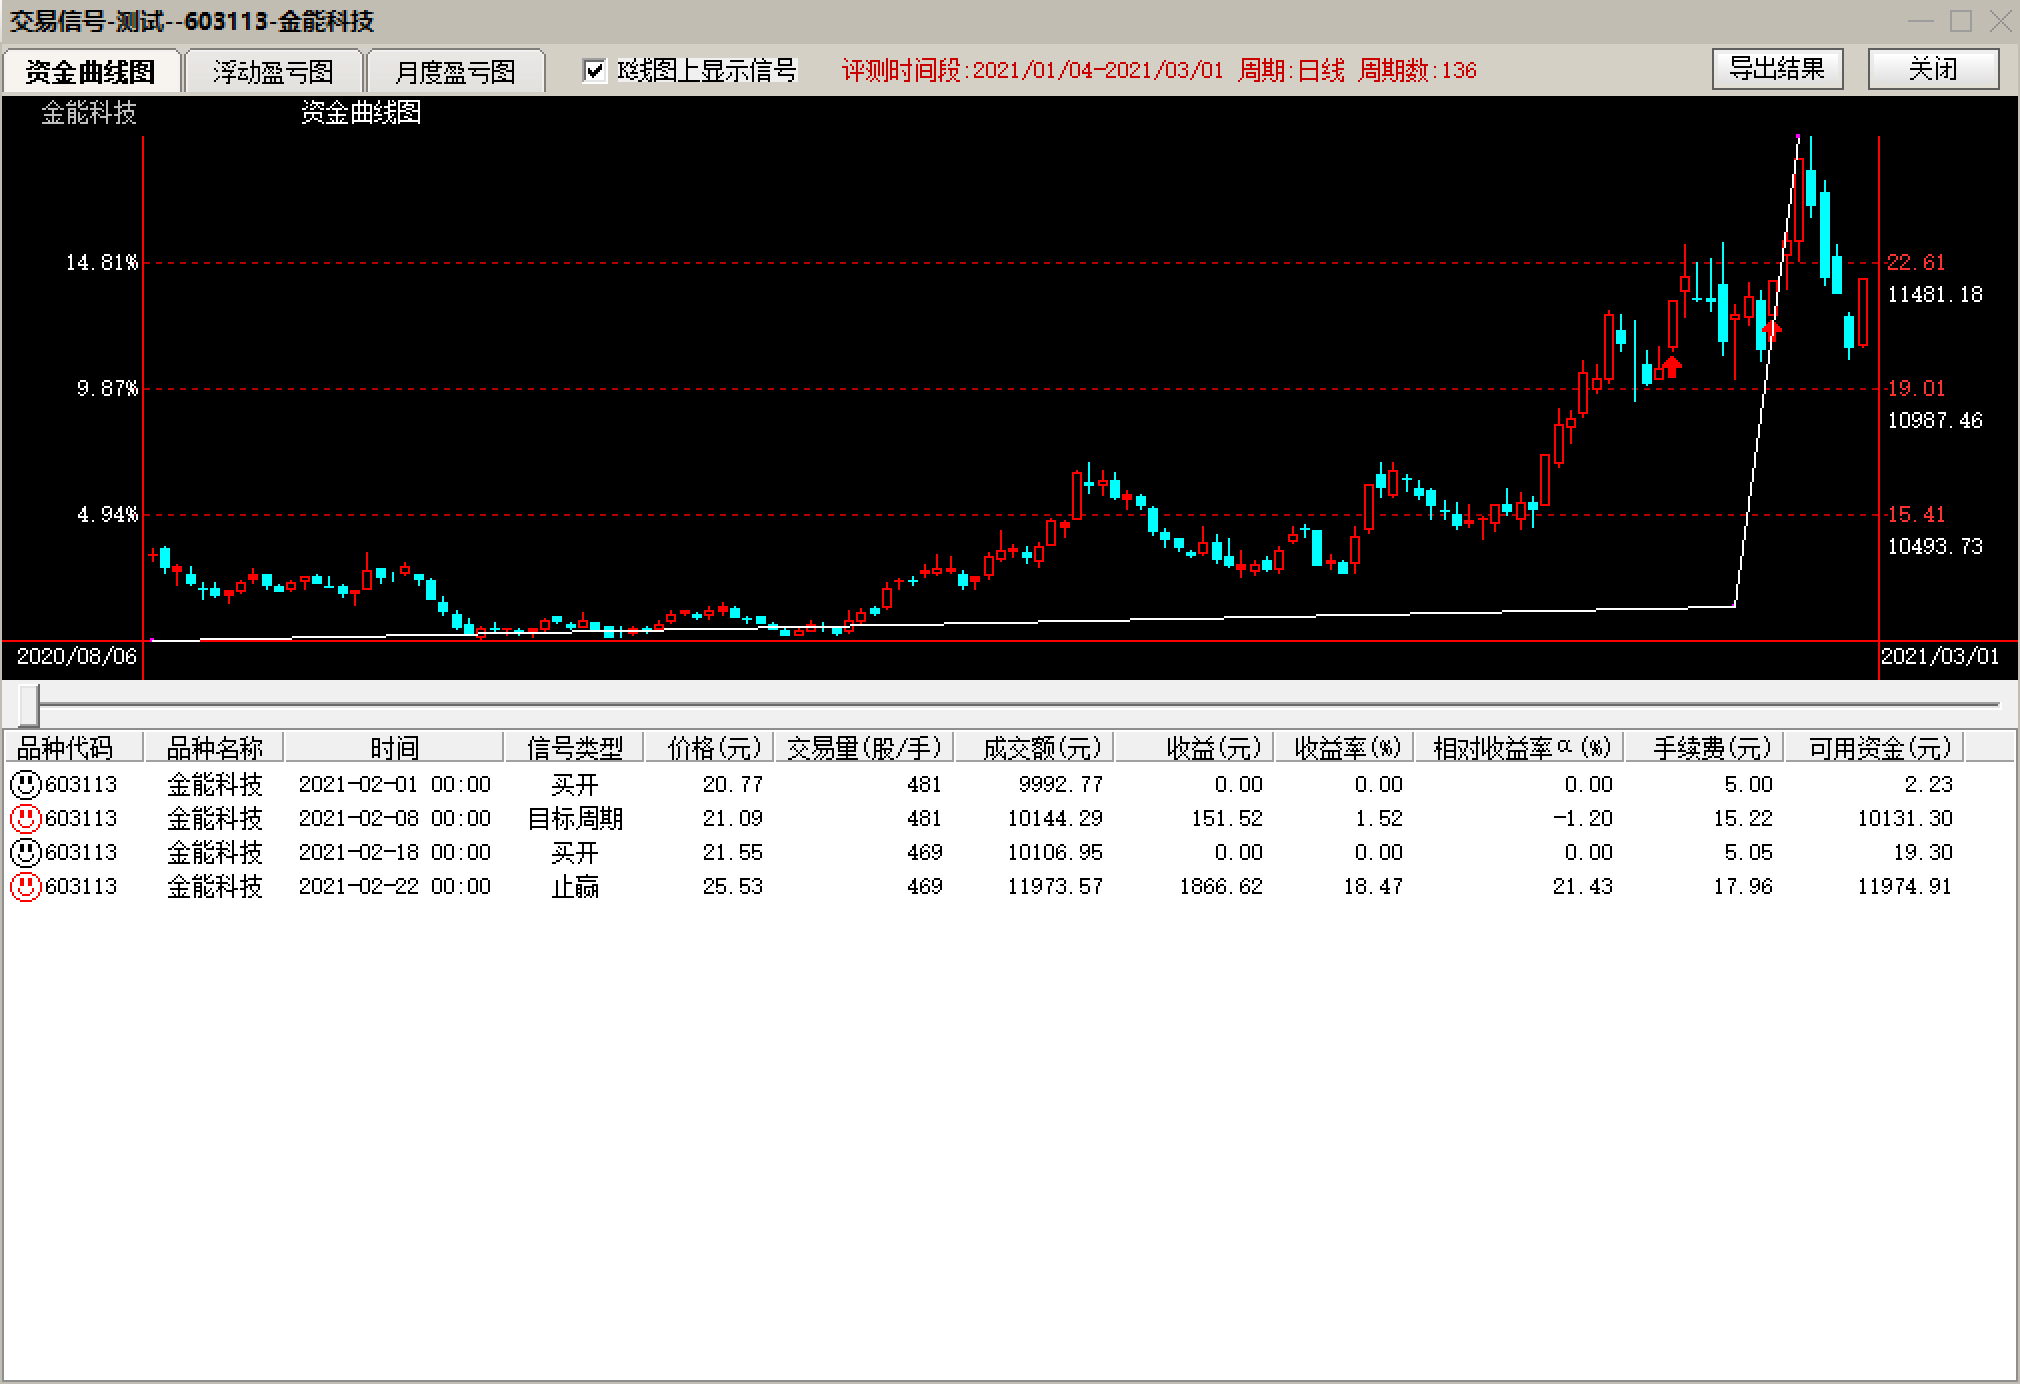The image size is (2020, 1384).
Task: Click the 关闭 button
Action: pos(1933,69)
